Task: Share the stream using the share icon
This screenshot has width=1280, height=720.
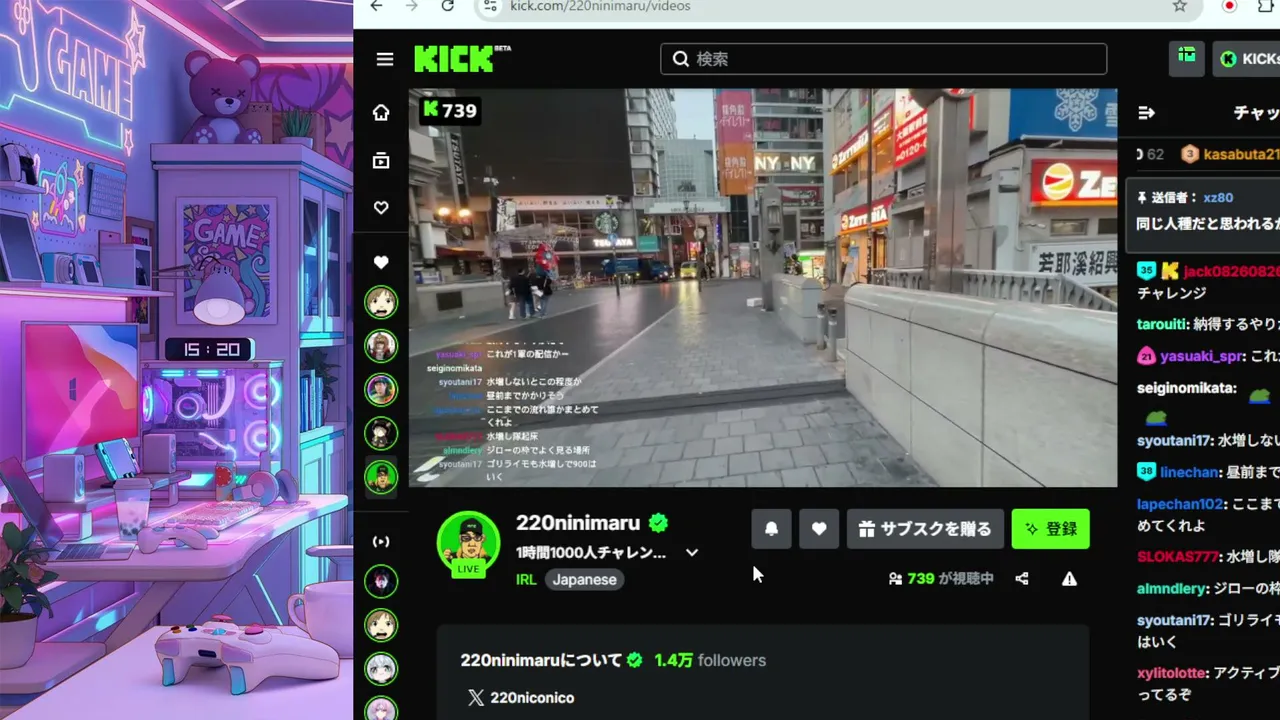Action: tap(1022, 578)
